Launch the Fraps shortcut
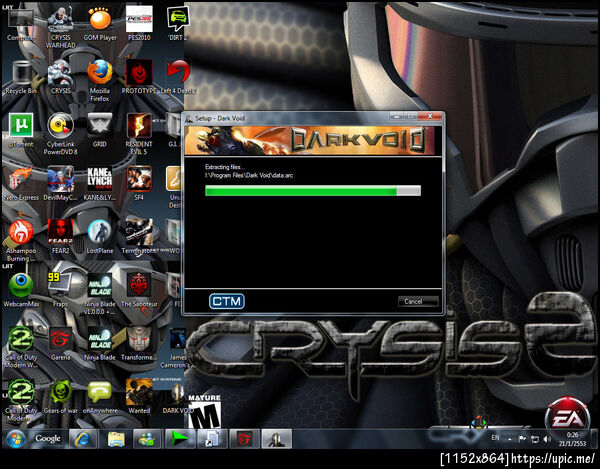Image resolution: width=600 pixels, height=469 pixels. click(x=60, y=291)
